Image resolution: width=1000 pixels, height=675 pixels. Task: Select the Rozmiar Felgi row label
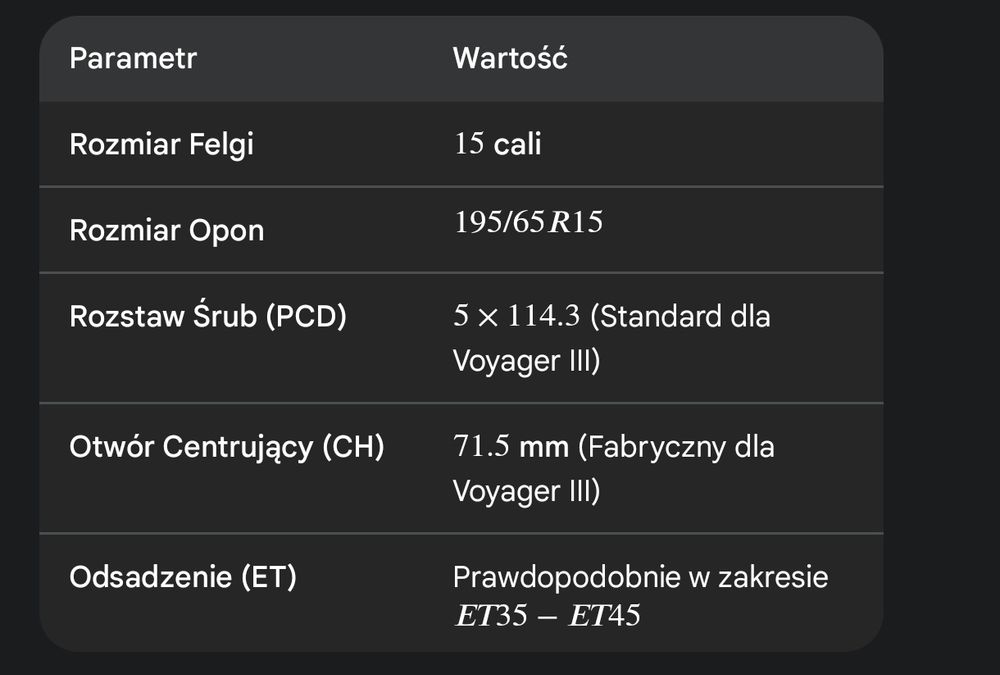coord(161,144)
